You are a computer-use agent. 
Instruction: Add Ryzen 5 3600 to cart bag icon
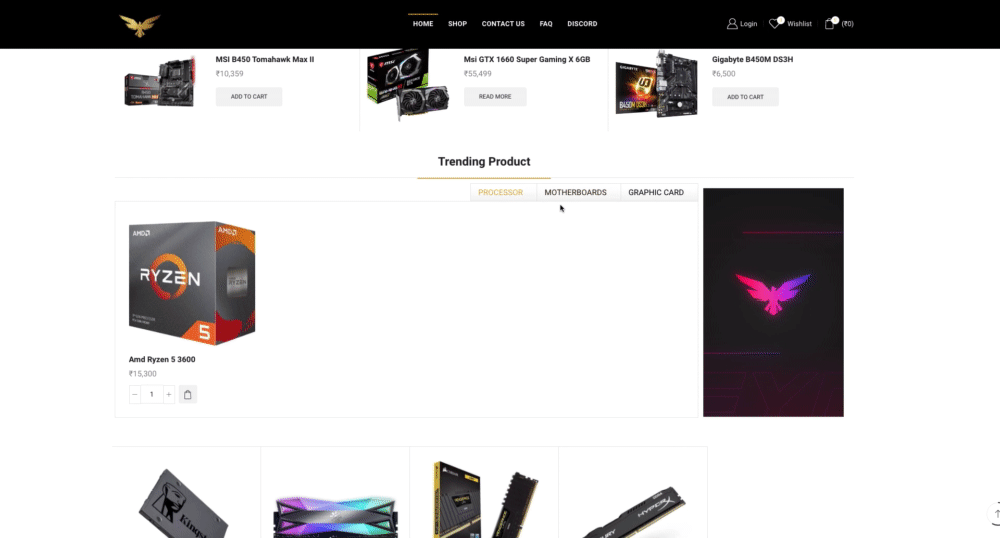[x=188, y=395]
